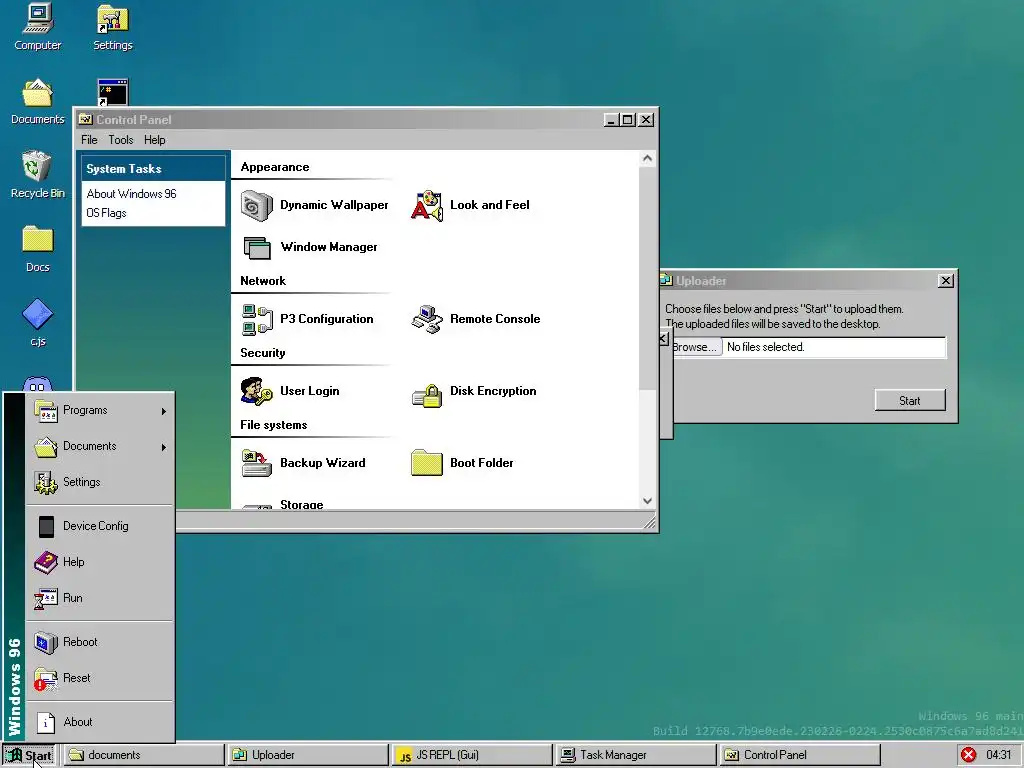Click Control Panel scrollbar down arrow
The width and height of the screenshot is (1024, 768).
(x=647, y=501)
